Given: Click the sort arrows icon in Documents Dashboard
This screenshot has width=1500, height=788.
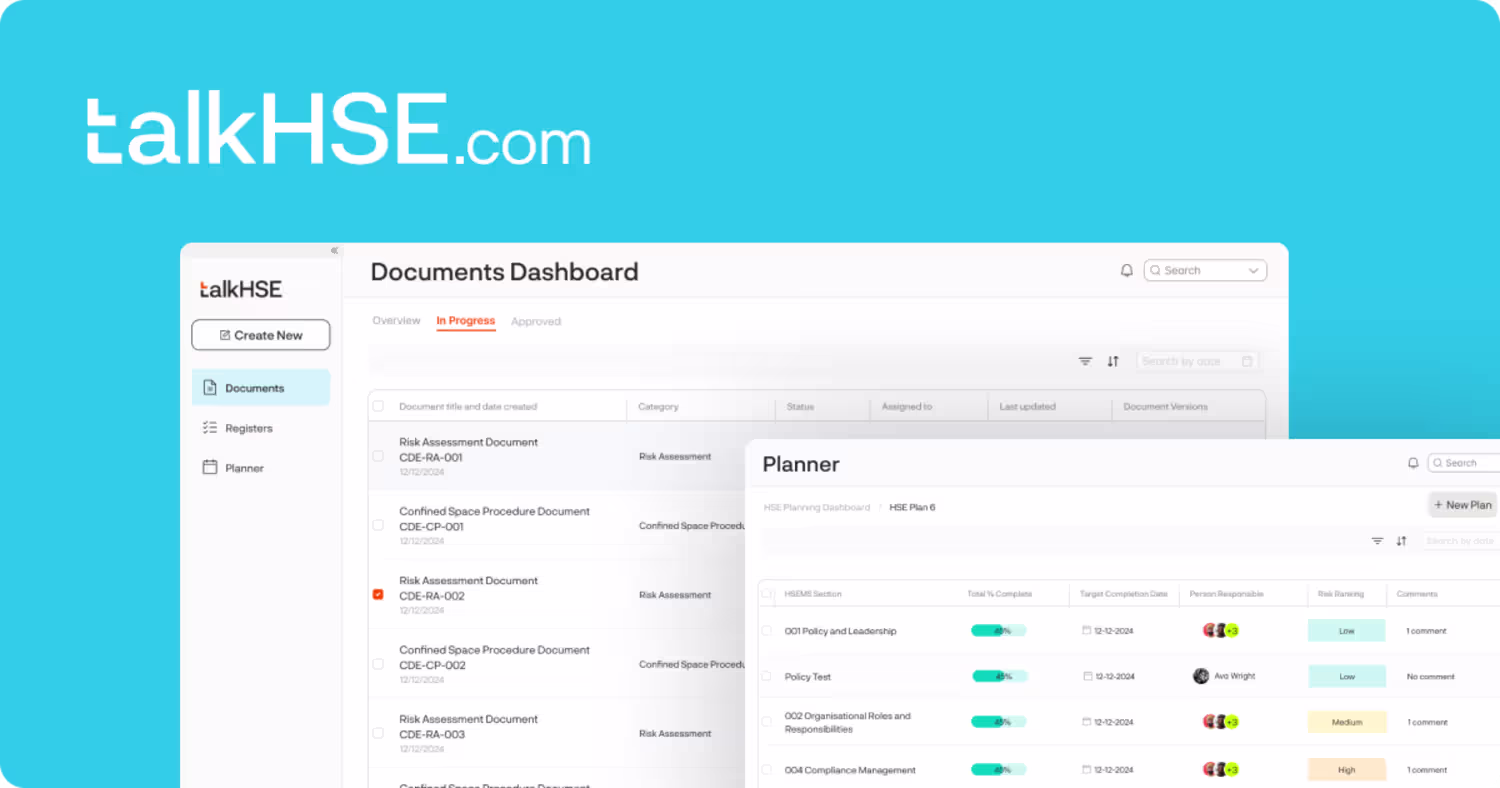Looking at the screenshot, I should coord(1113,361).
